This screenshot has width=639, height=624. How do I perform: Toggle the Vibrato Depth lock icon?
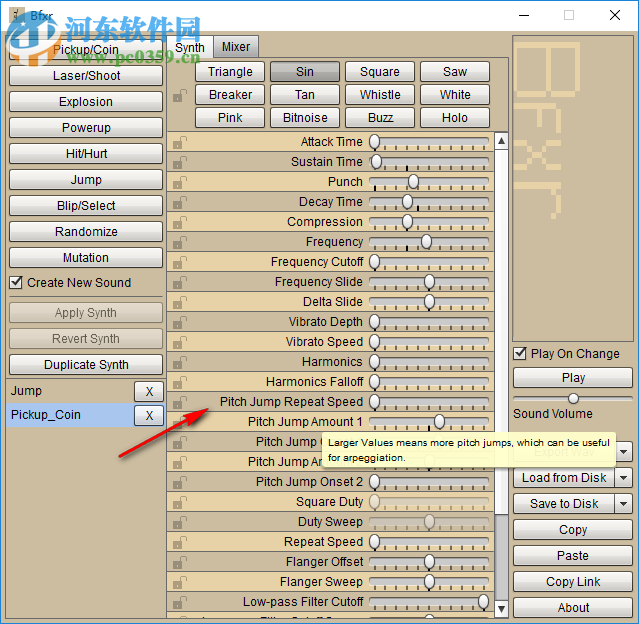pyautogui.click(x=180, y=322)
